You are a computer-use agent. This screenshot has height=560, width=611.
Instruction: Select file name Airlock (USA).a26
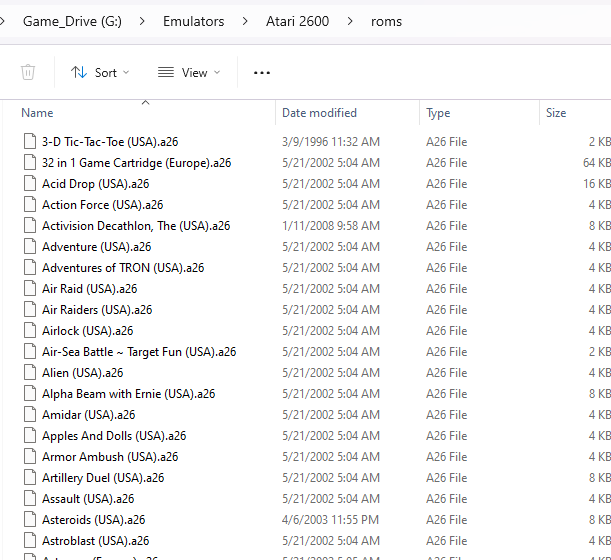click(88, 331)
